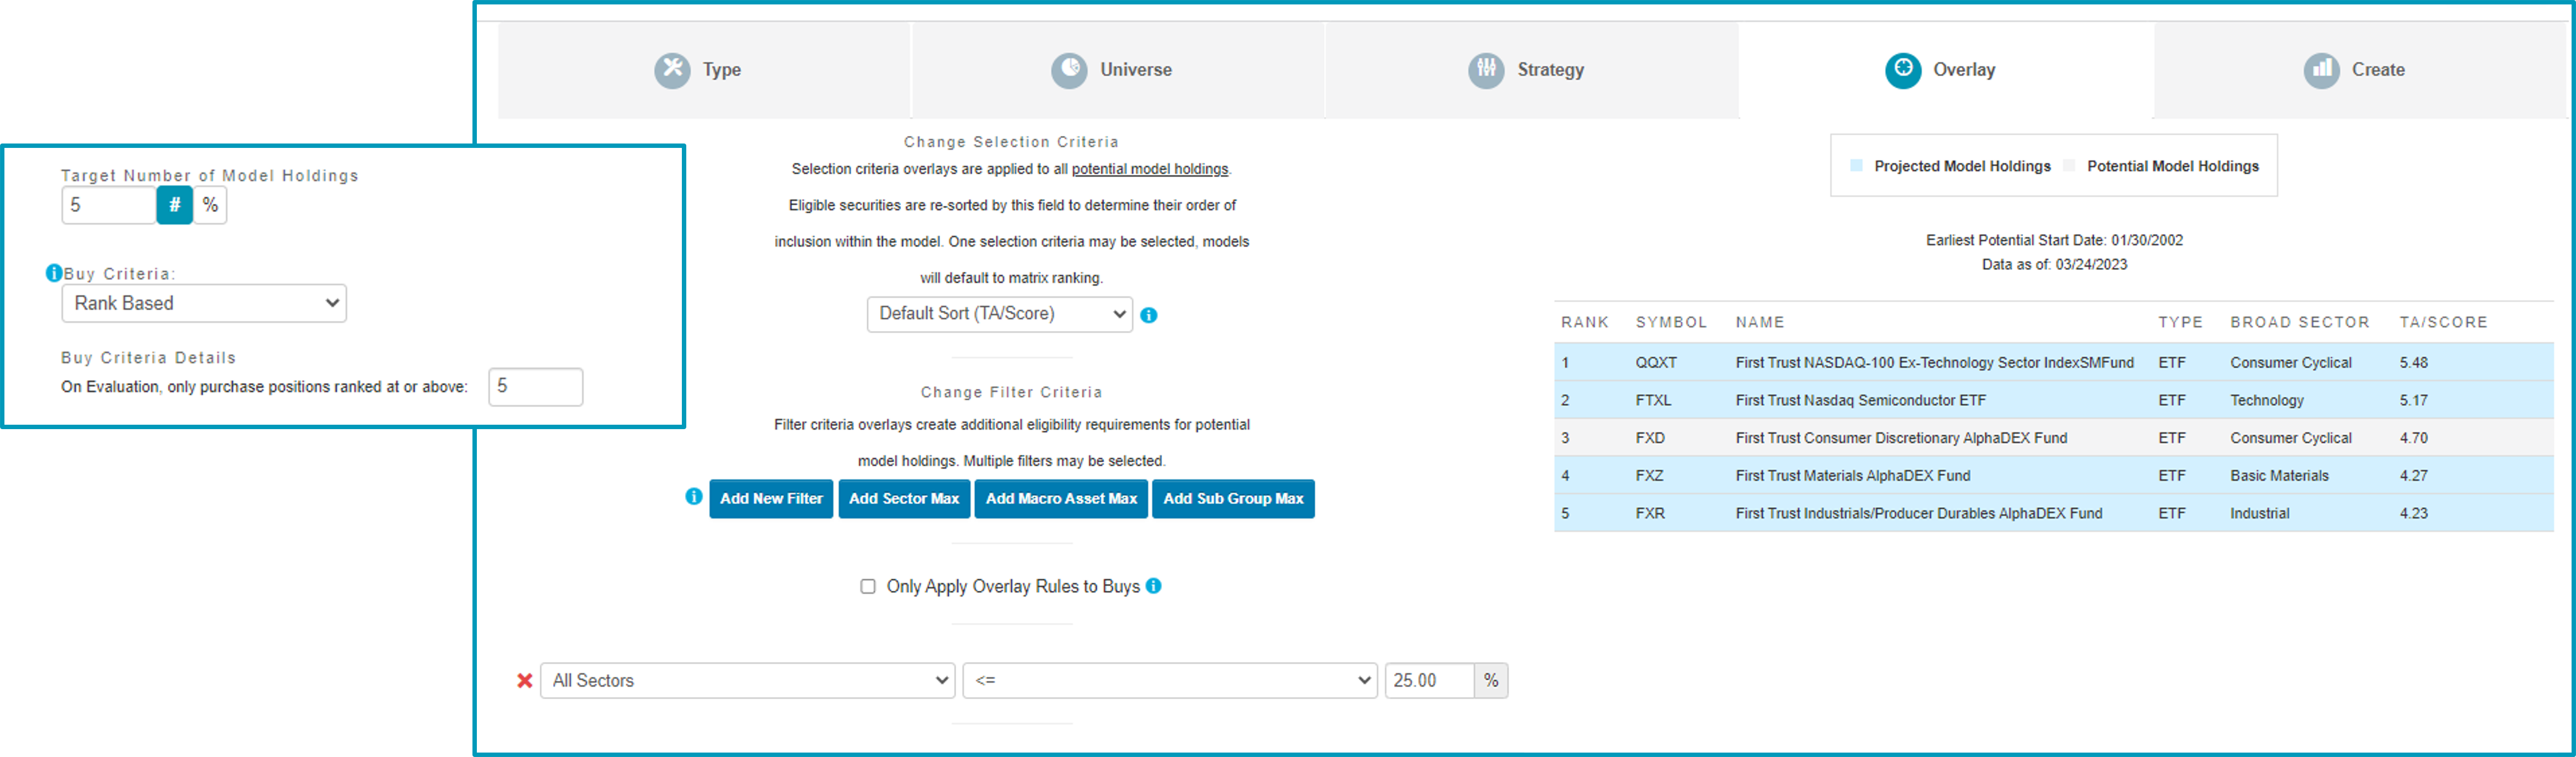Click the Industrial broad sector cell
Image resolution: width=2576 pixels, height=757 pixels.
tap(2259, 513)
